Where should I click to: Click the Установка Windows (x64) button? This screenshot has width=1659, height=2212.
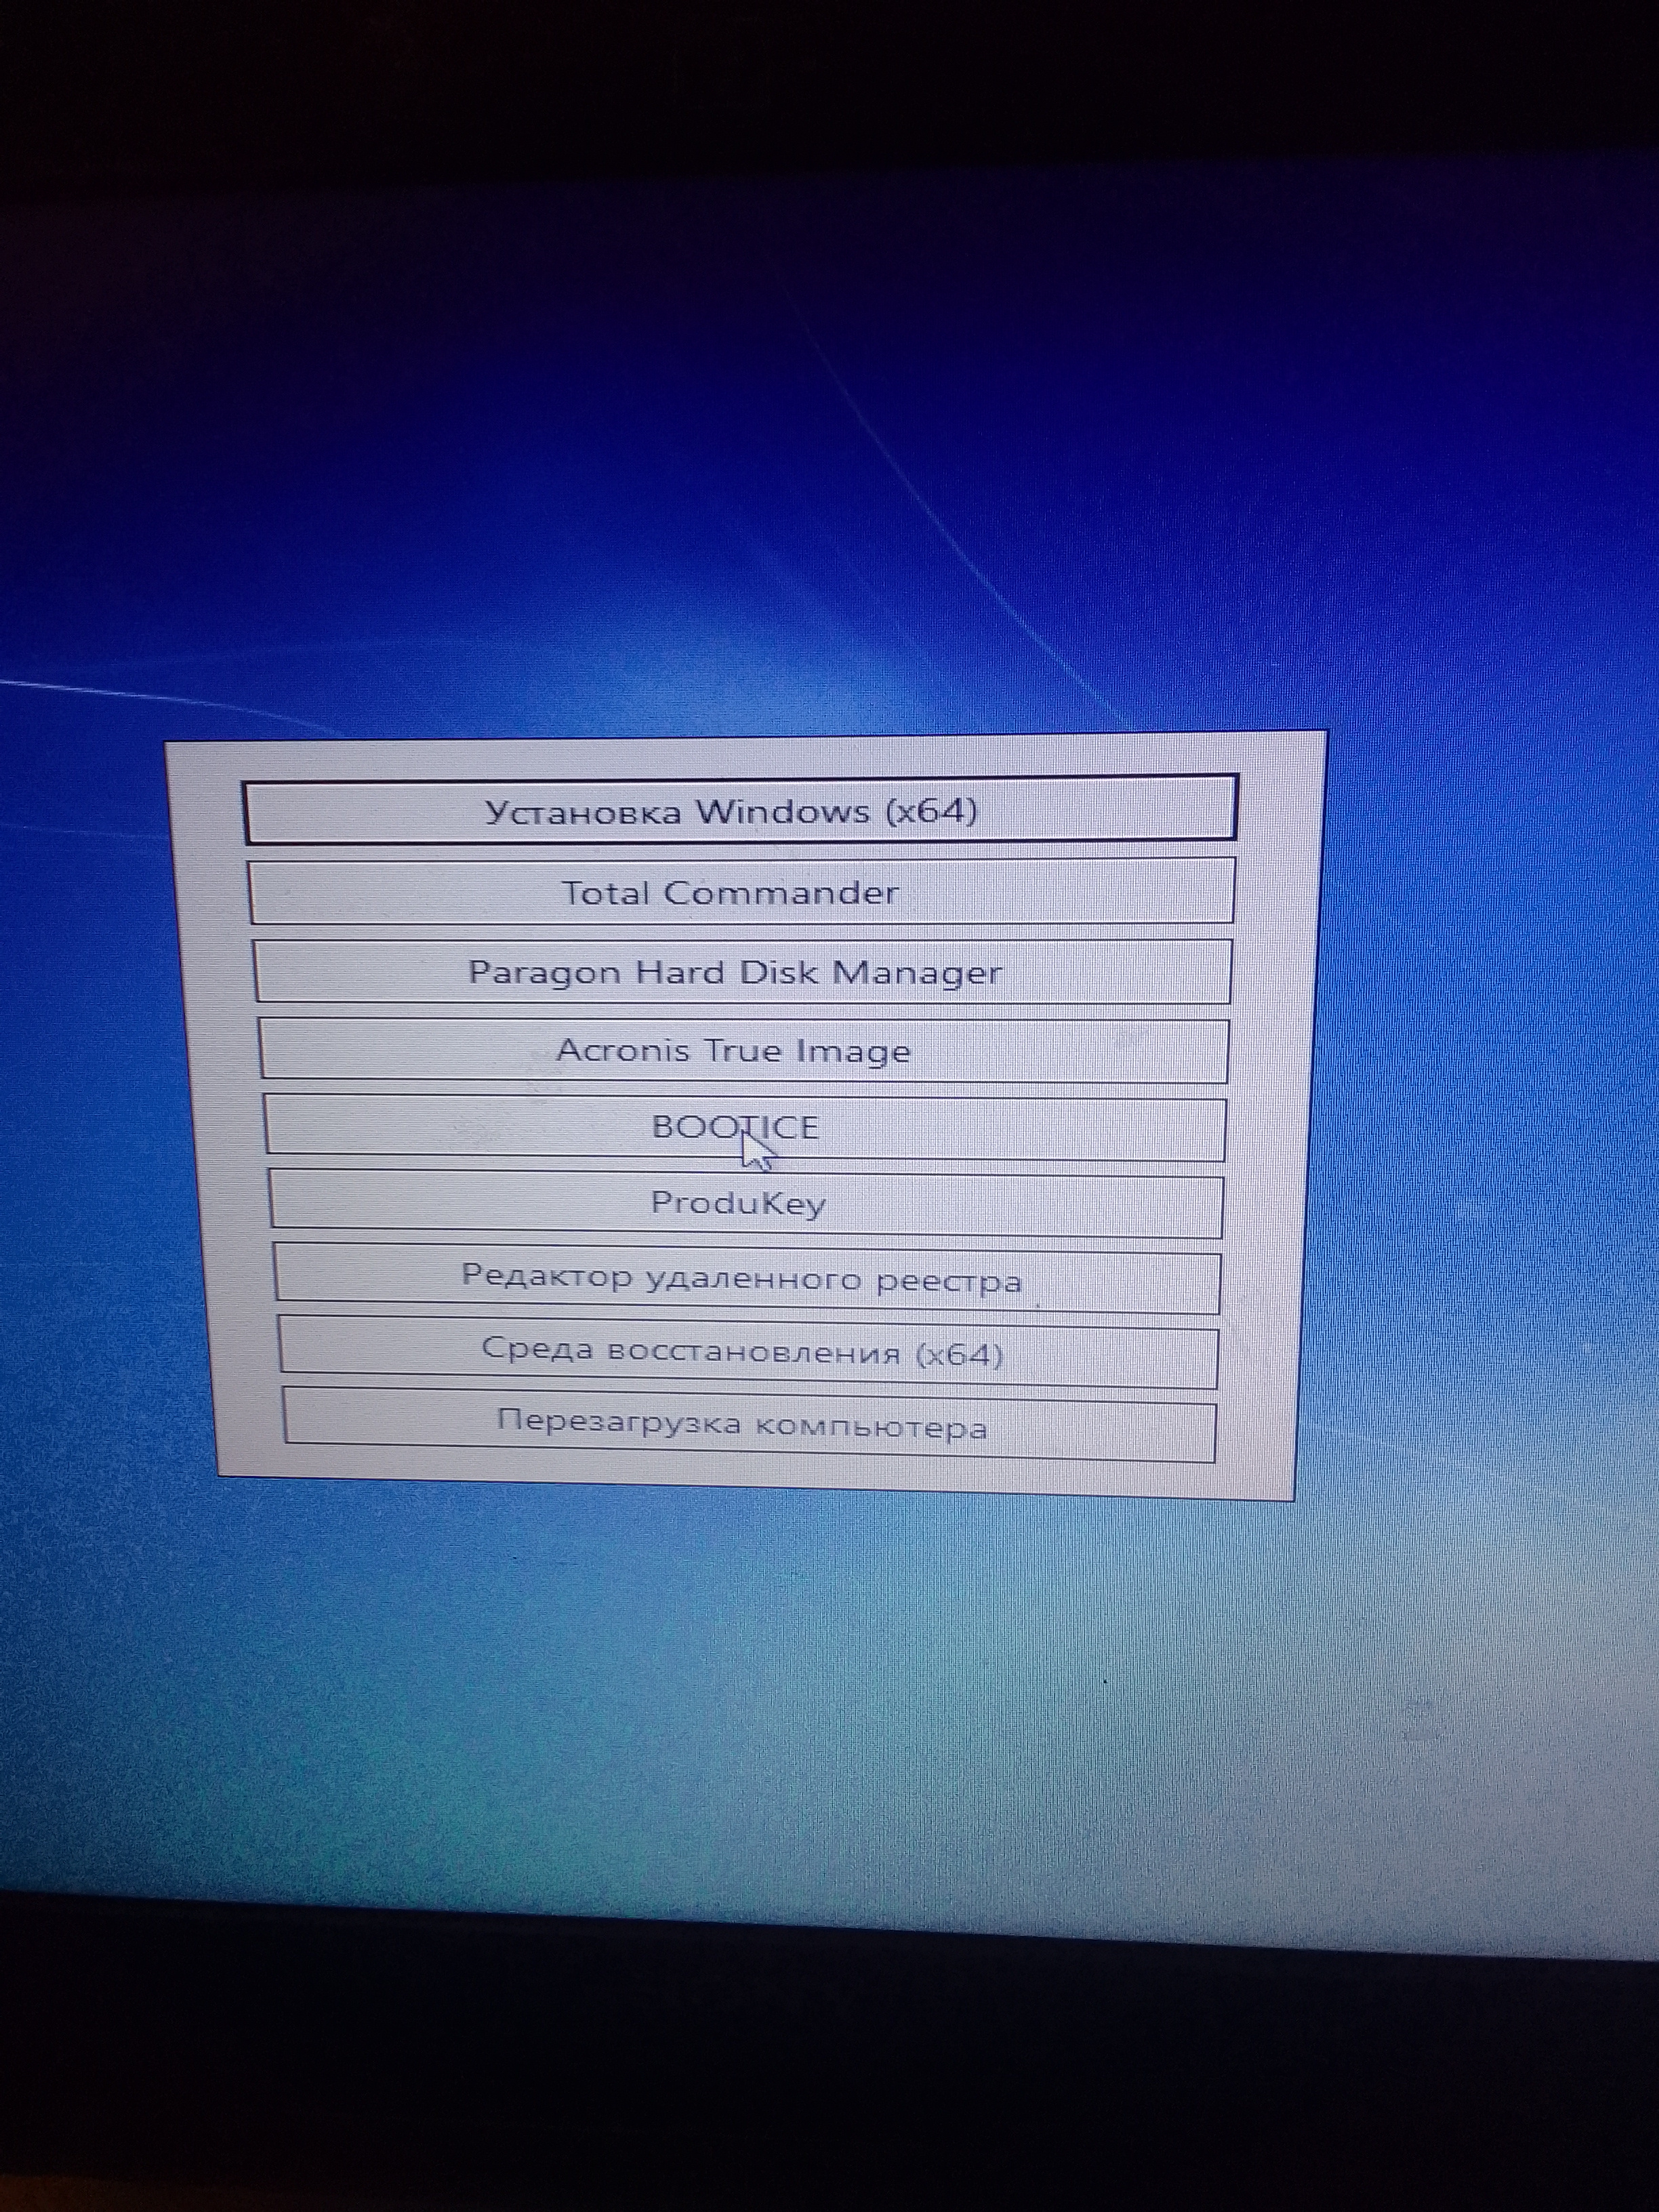pos(740,809)
